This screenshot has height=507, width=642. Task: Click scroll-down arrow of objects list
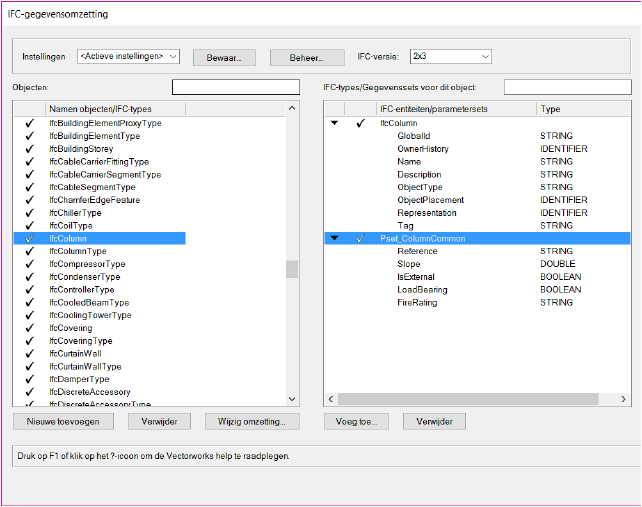(x=292, y=399)
